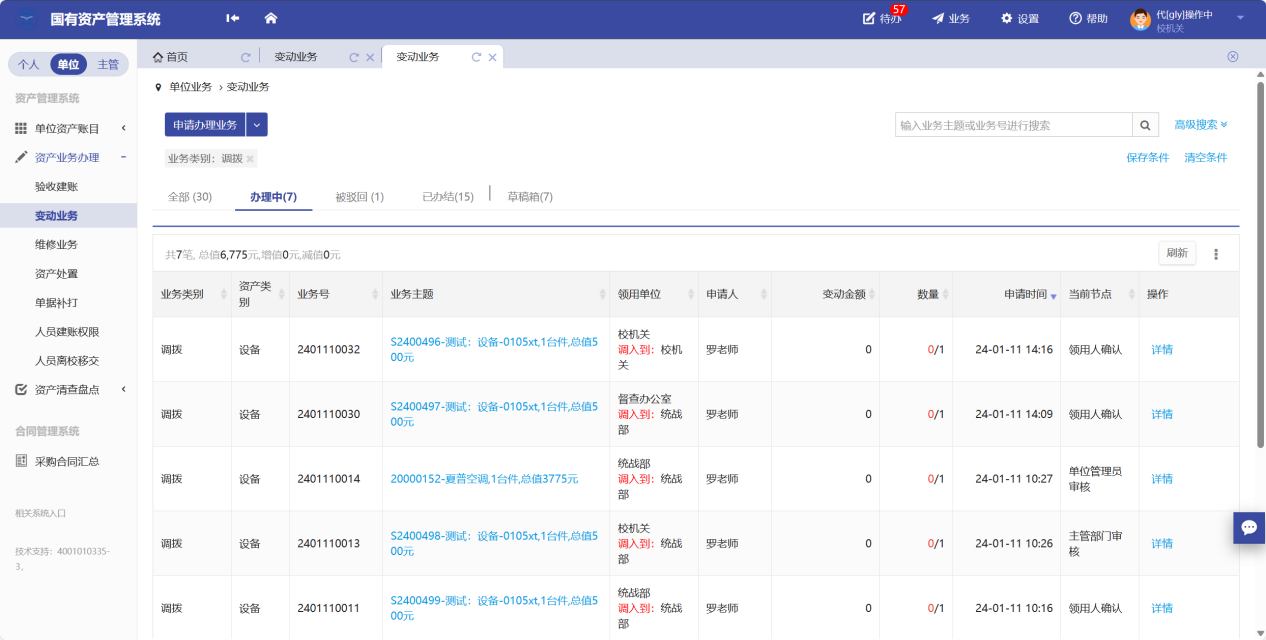
Task: Open dropdown arrow beside 申请办理业务
Action: 257,125
